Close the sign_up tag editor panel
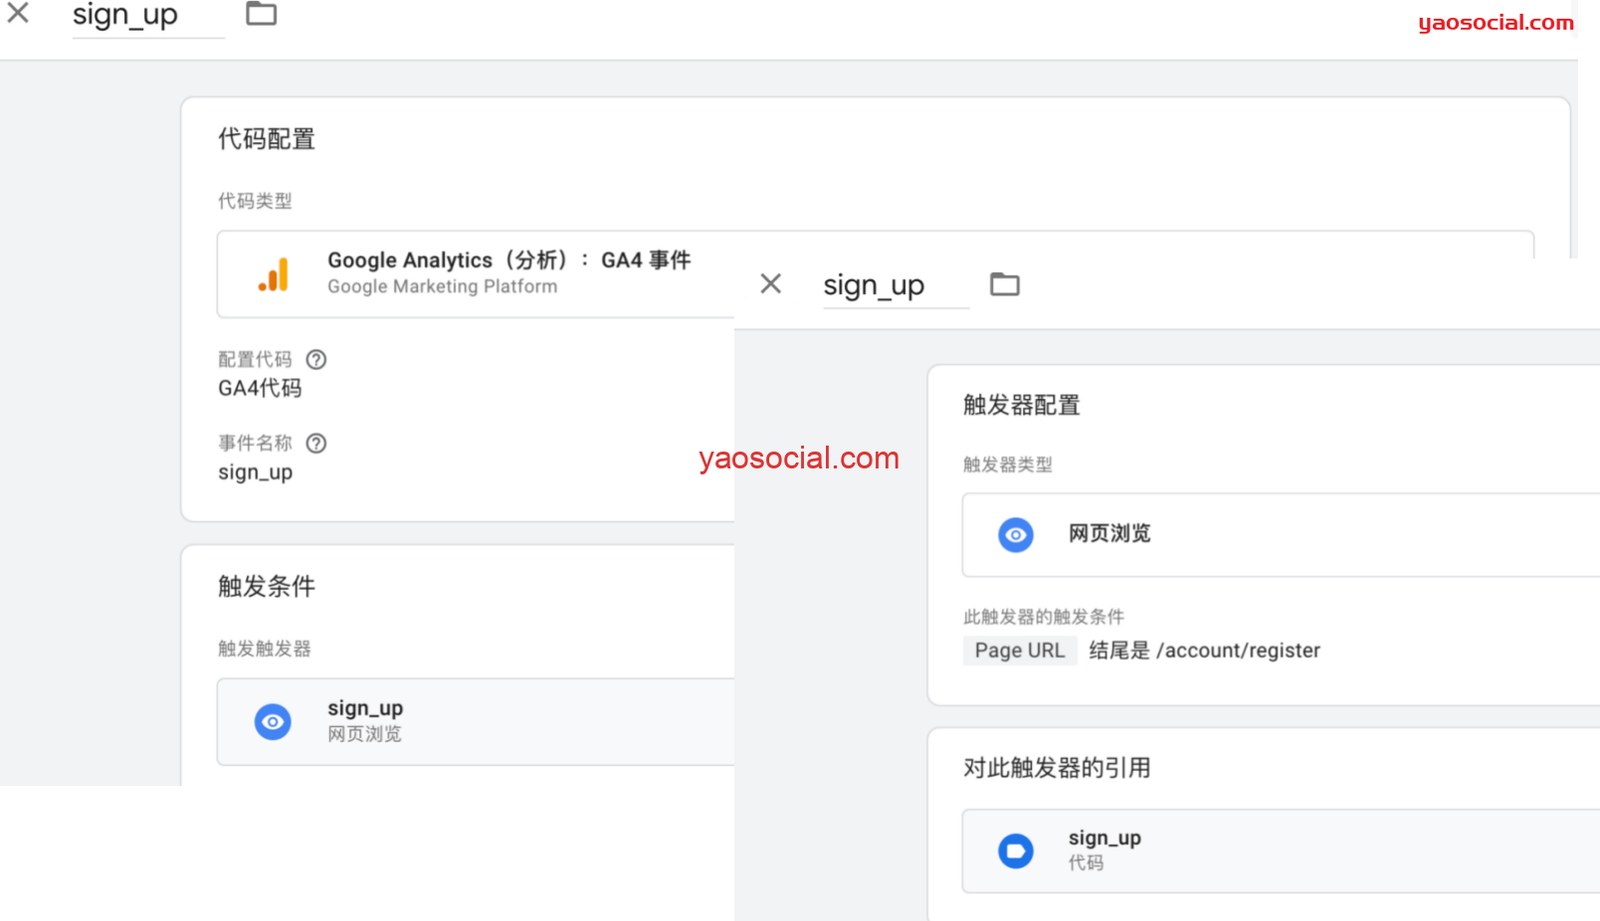 [x=18, y=13]
